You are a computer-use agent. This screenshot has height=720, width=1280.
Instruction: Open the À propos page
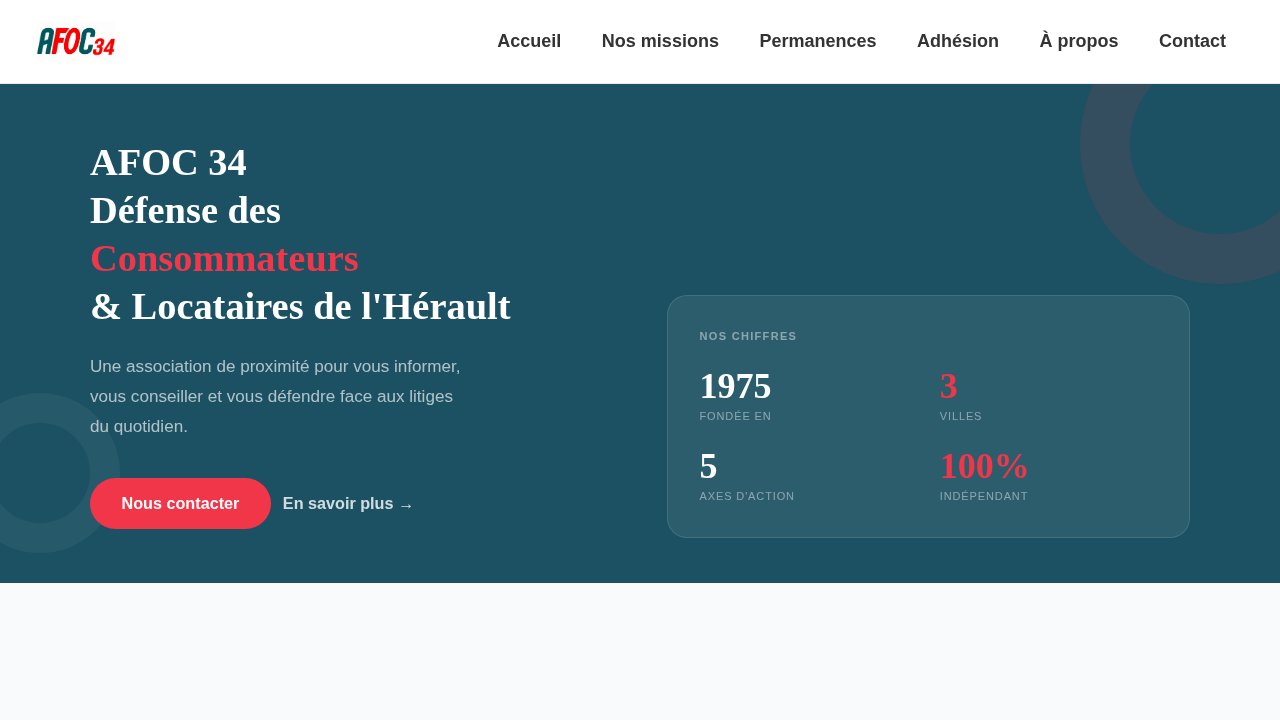pos(1079,41)
